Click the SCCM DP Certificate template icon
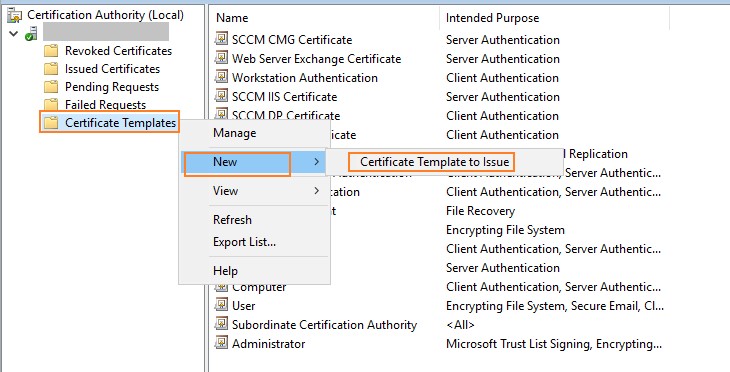The width and height of the screenshot is (730, 372). click(221, 115)
